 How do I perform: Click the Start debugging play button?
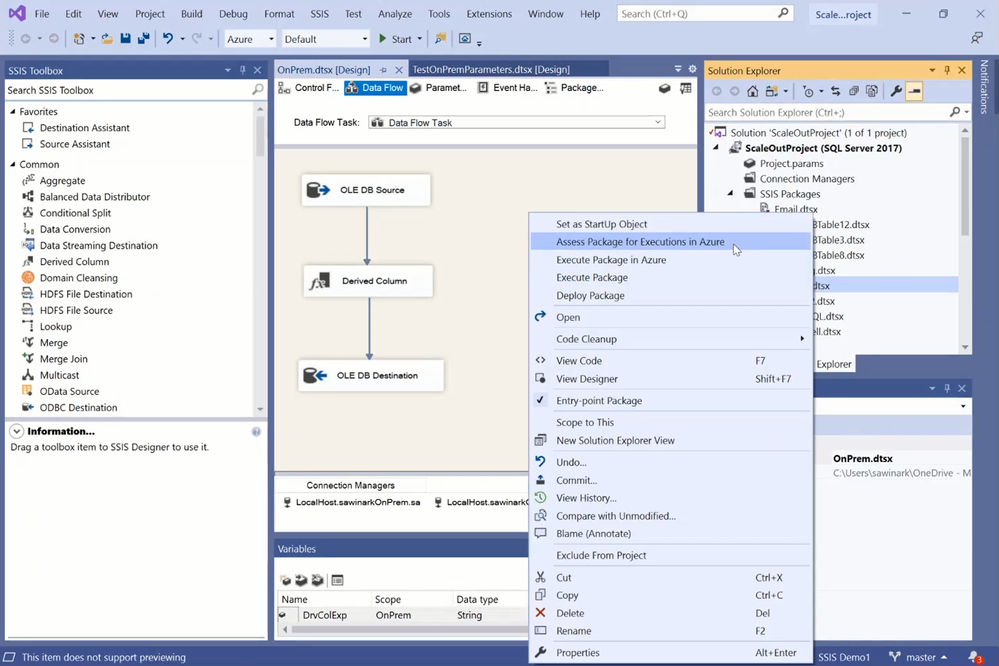point(383,39)
